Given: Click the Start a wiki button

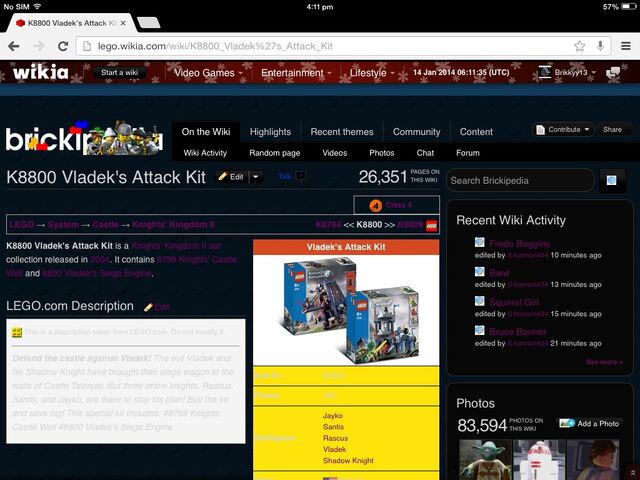Looking at the screenshot, I should tap(119, 72).
